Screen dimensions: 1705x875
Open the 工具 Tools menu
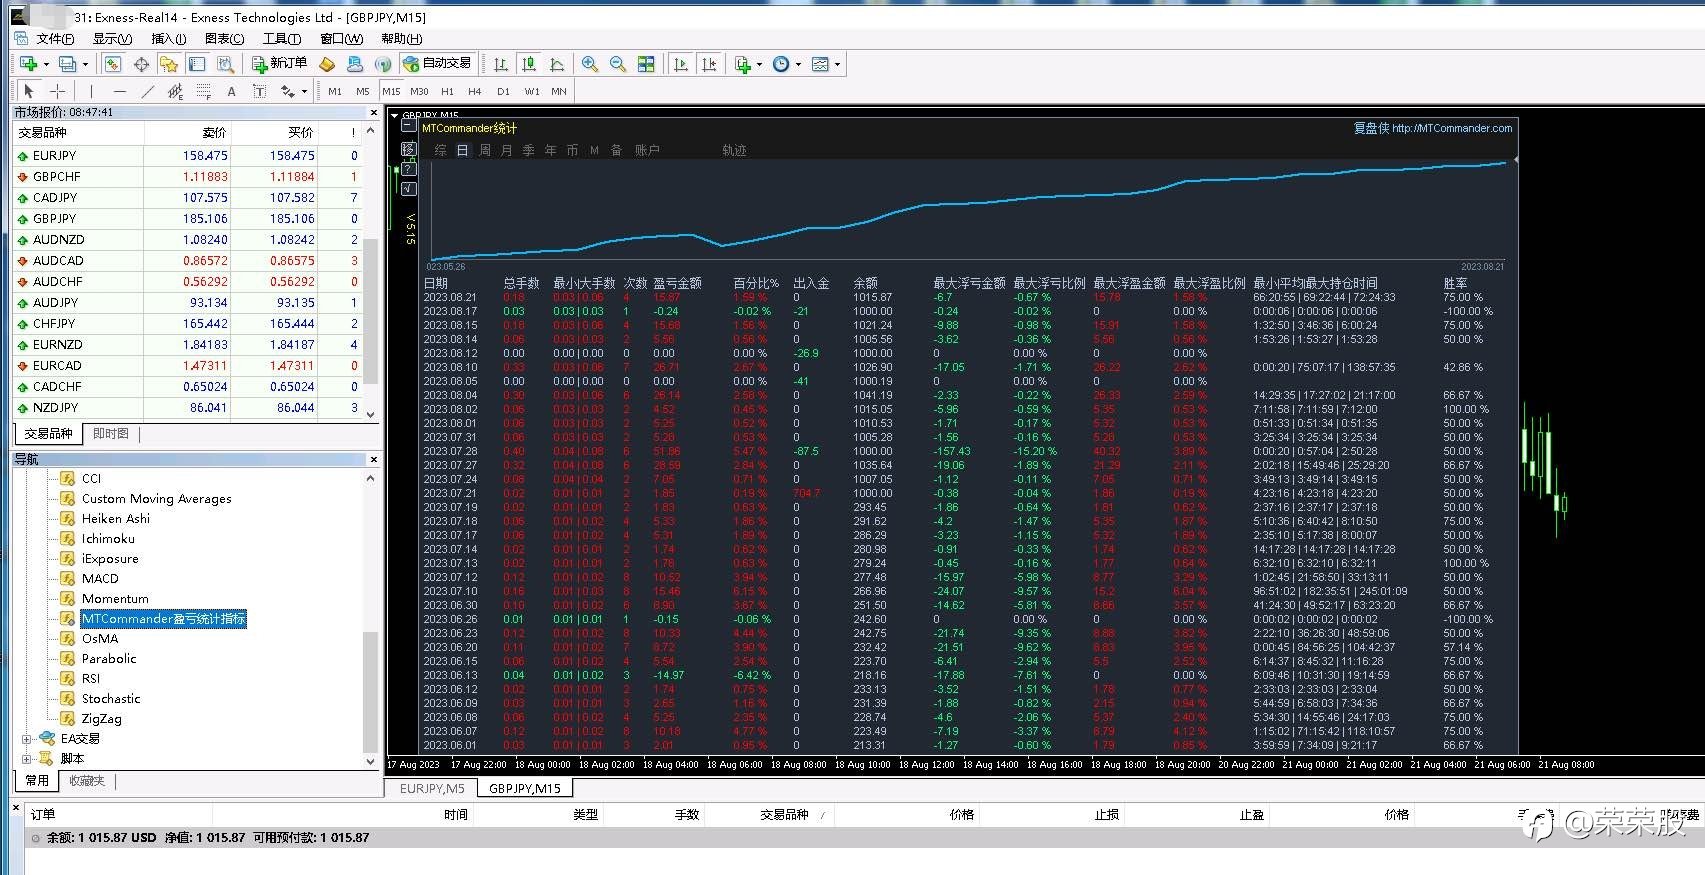282,39
